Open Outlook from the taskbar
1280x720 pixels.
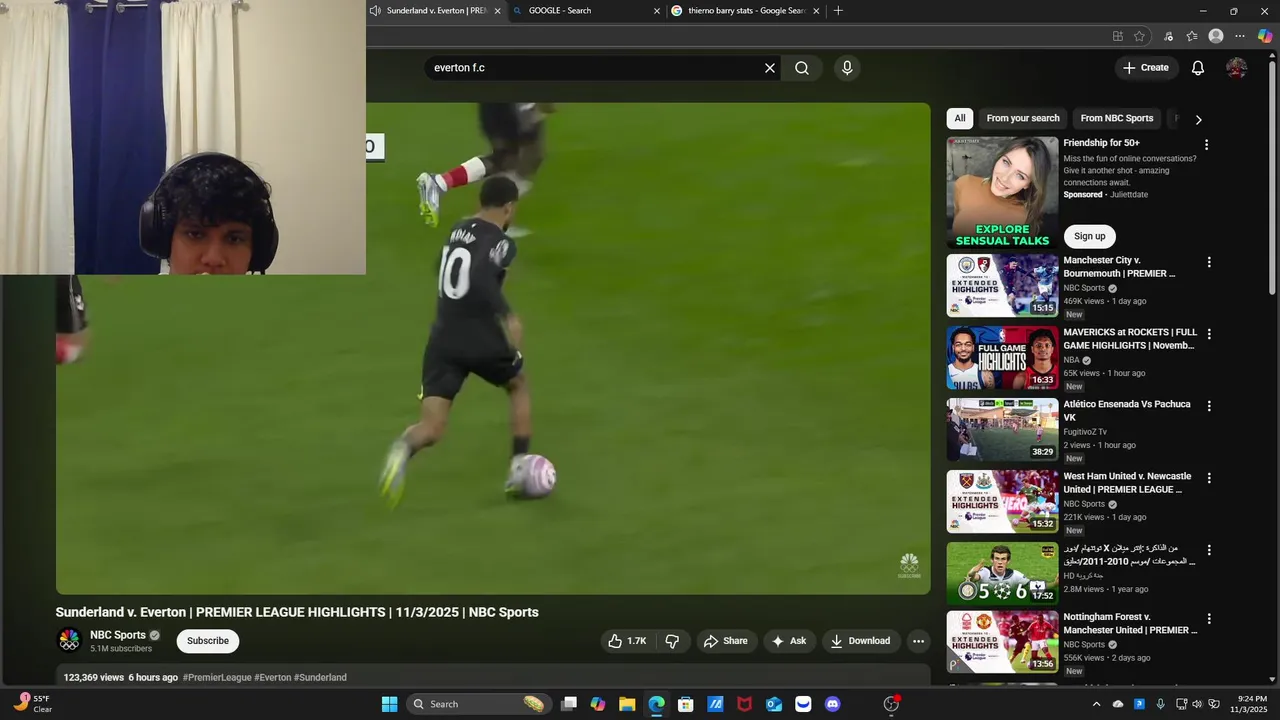(x=774, y=704)
